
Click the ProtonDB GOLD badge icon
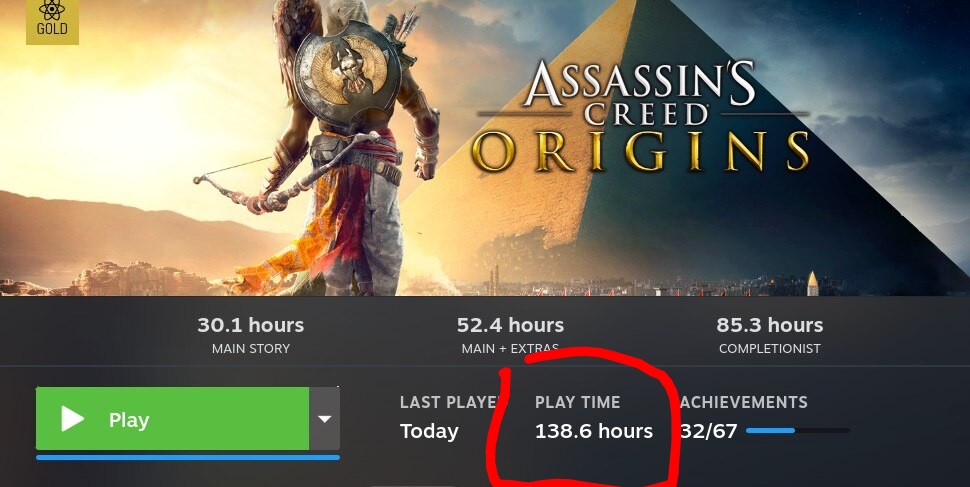[52, 22]
